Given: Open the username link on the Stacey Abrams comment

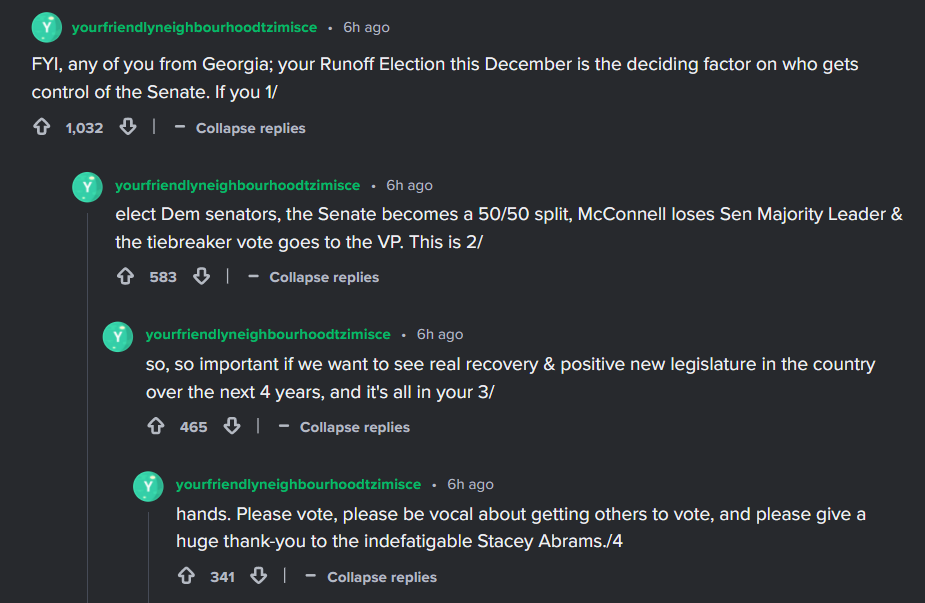Looking at the screenshot, I should [x=299, y=484].
